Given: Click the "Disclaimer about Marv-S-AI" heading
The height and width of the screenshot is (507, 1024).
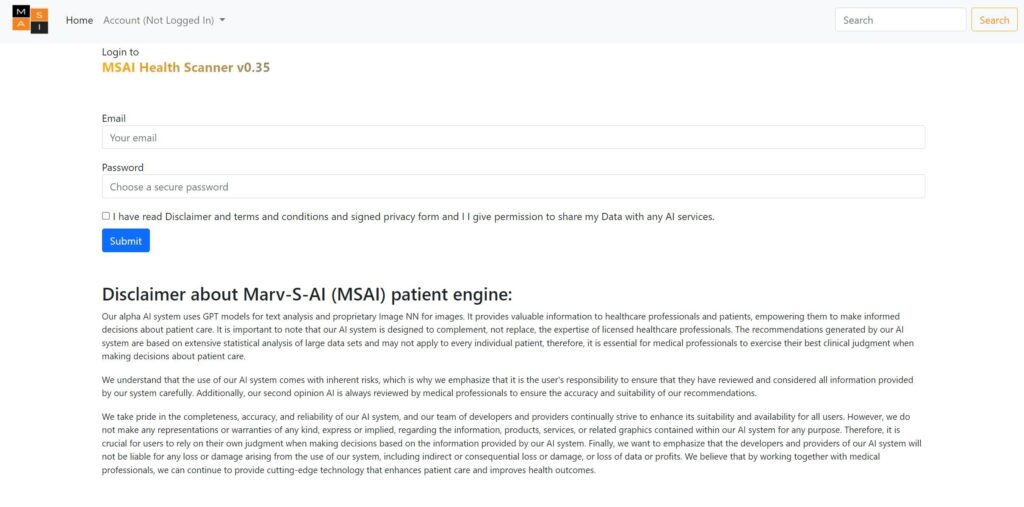Looking at the screenshot, I should [x=307, y=294].
